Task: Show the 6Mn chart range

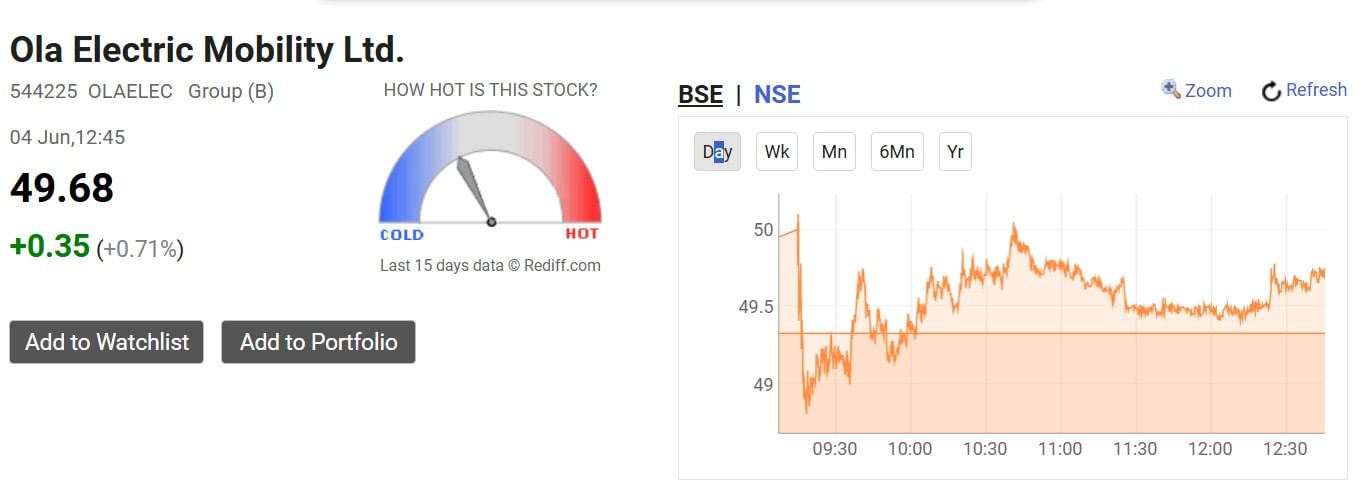Action: pos(897,152)
